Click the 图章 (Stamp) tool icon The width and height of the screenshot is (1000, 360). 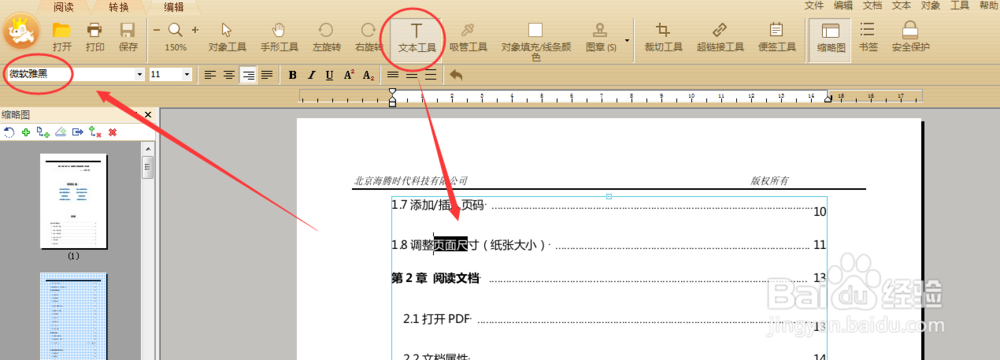point(600,31)
